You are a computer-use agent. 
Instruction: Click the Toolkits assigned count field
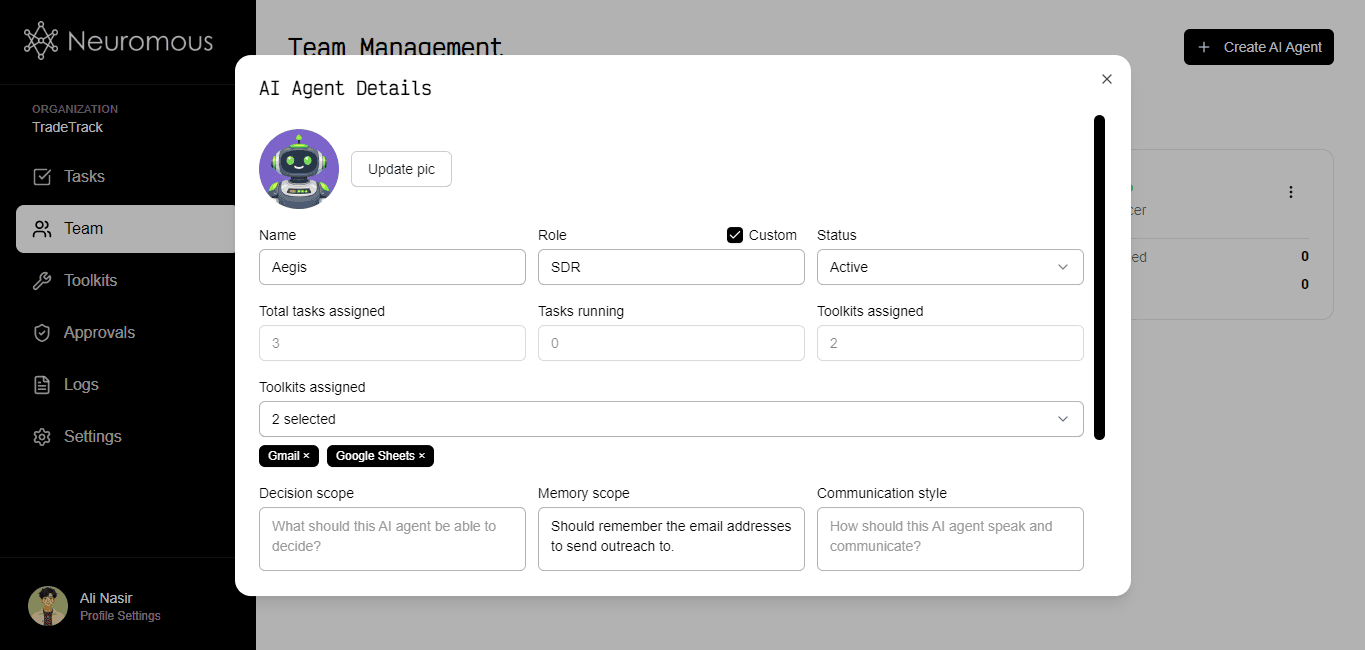point(950,343)
